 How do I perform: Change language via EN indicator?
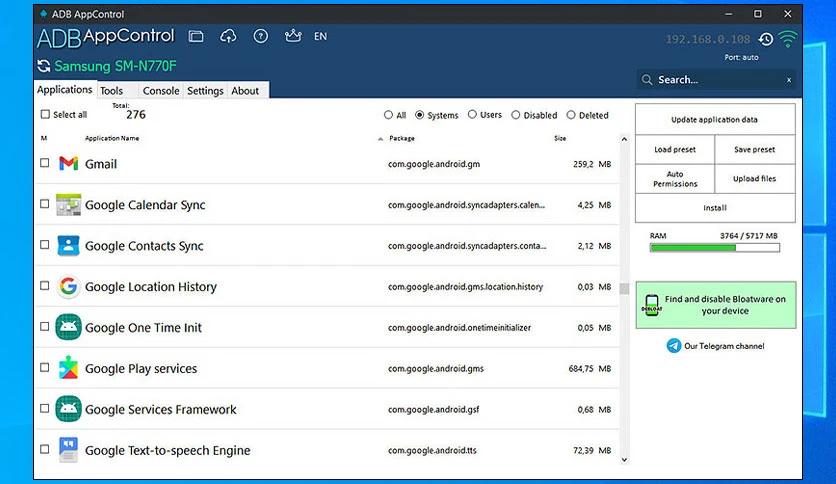(320, 36)
